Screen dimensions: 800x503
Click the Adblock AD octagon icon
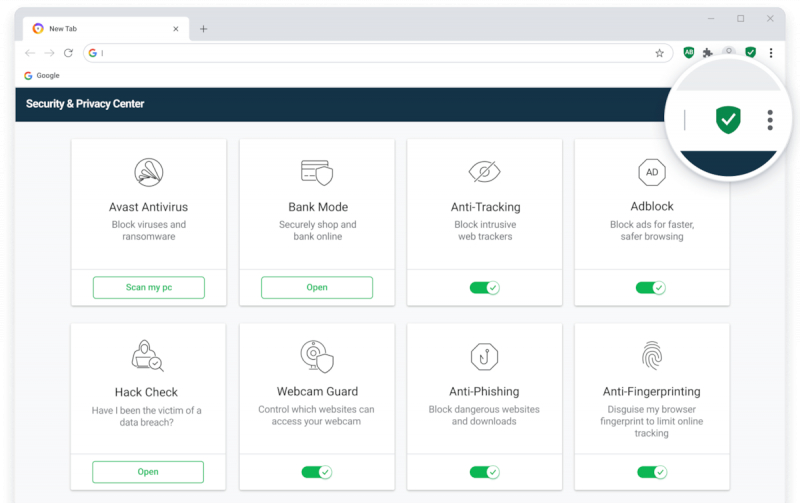point(652,172)
